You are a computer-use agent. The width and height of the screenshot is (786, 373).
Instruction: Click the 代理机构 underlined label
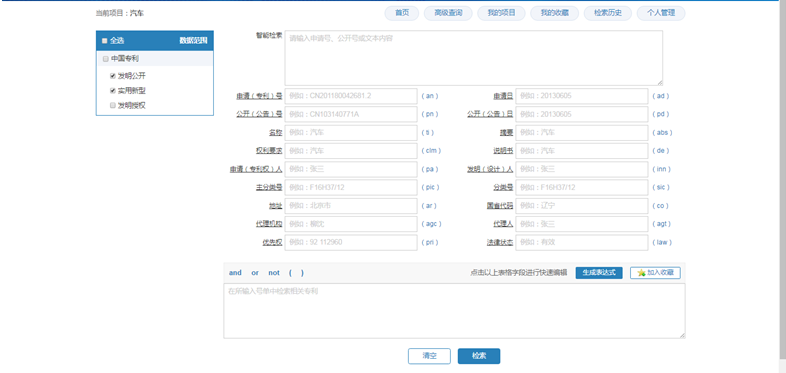(269, 224)
